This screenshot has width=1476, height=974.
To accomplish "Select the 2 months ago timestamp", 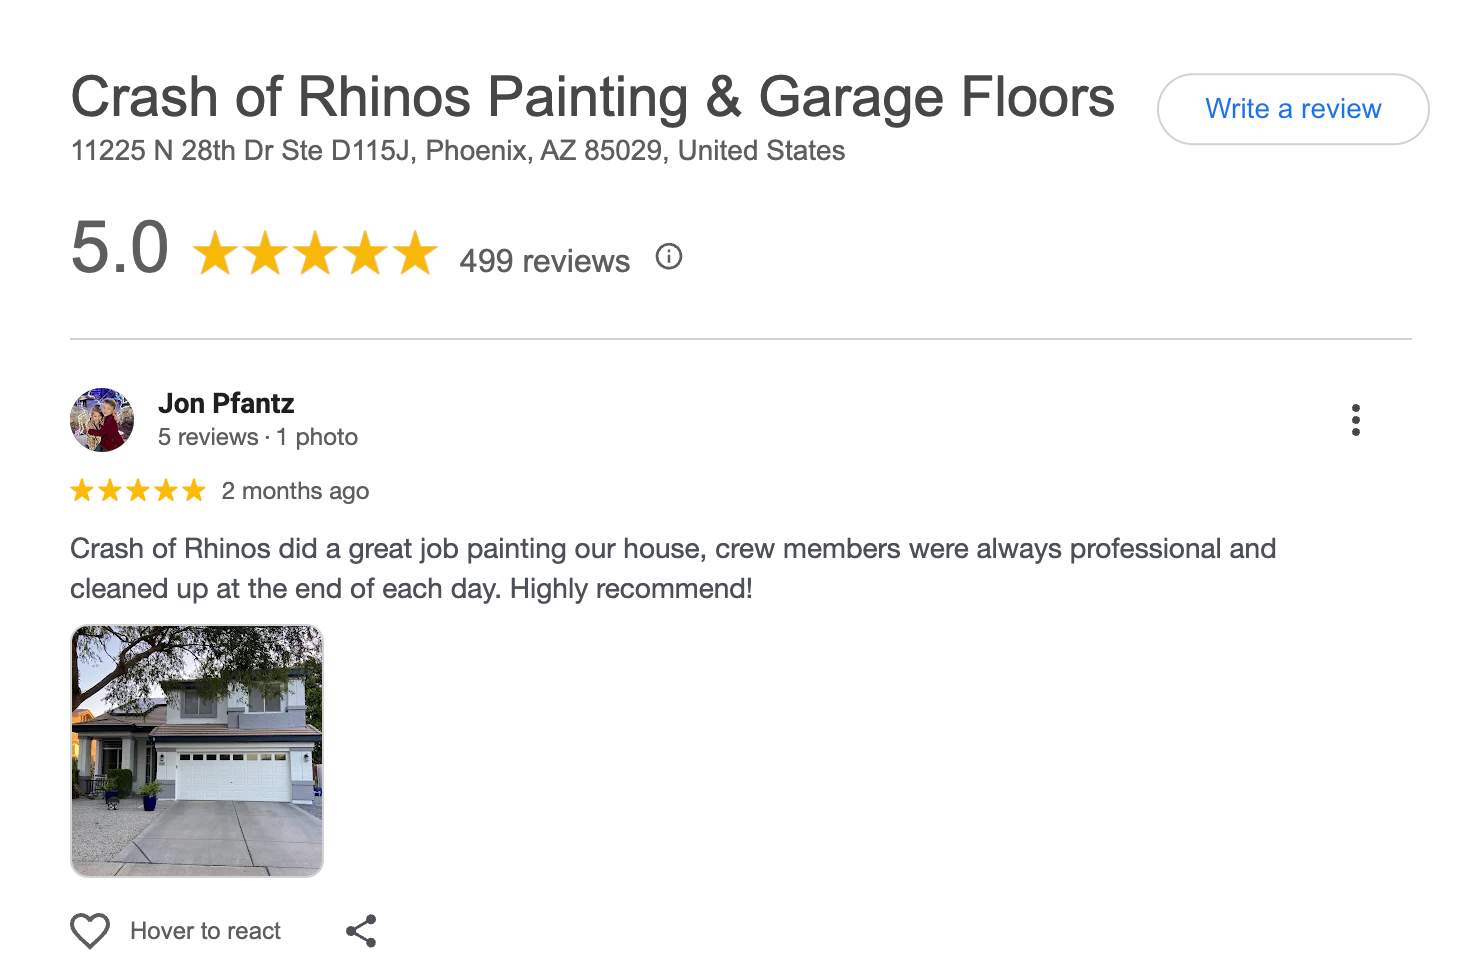I will pos(295,491).
